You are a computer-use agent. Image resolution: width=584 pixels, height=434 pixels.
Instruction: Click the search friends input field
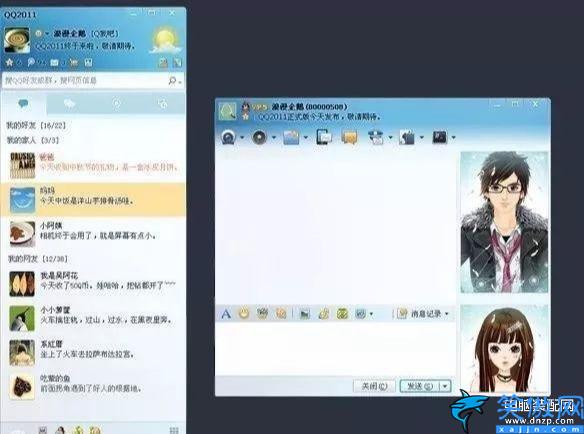(85, 80)
